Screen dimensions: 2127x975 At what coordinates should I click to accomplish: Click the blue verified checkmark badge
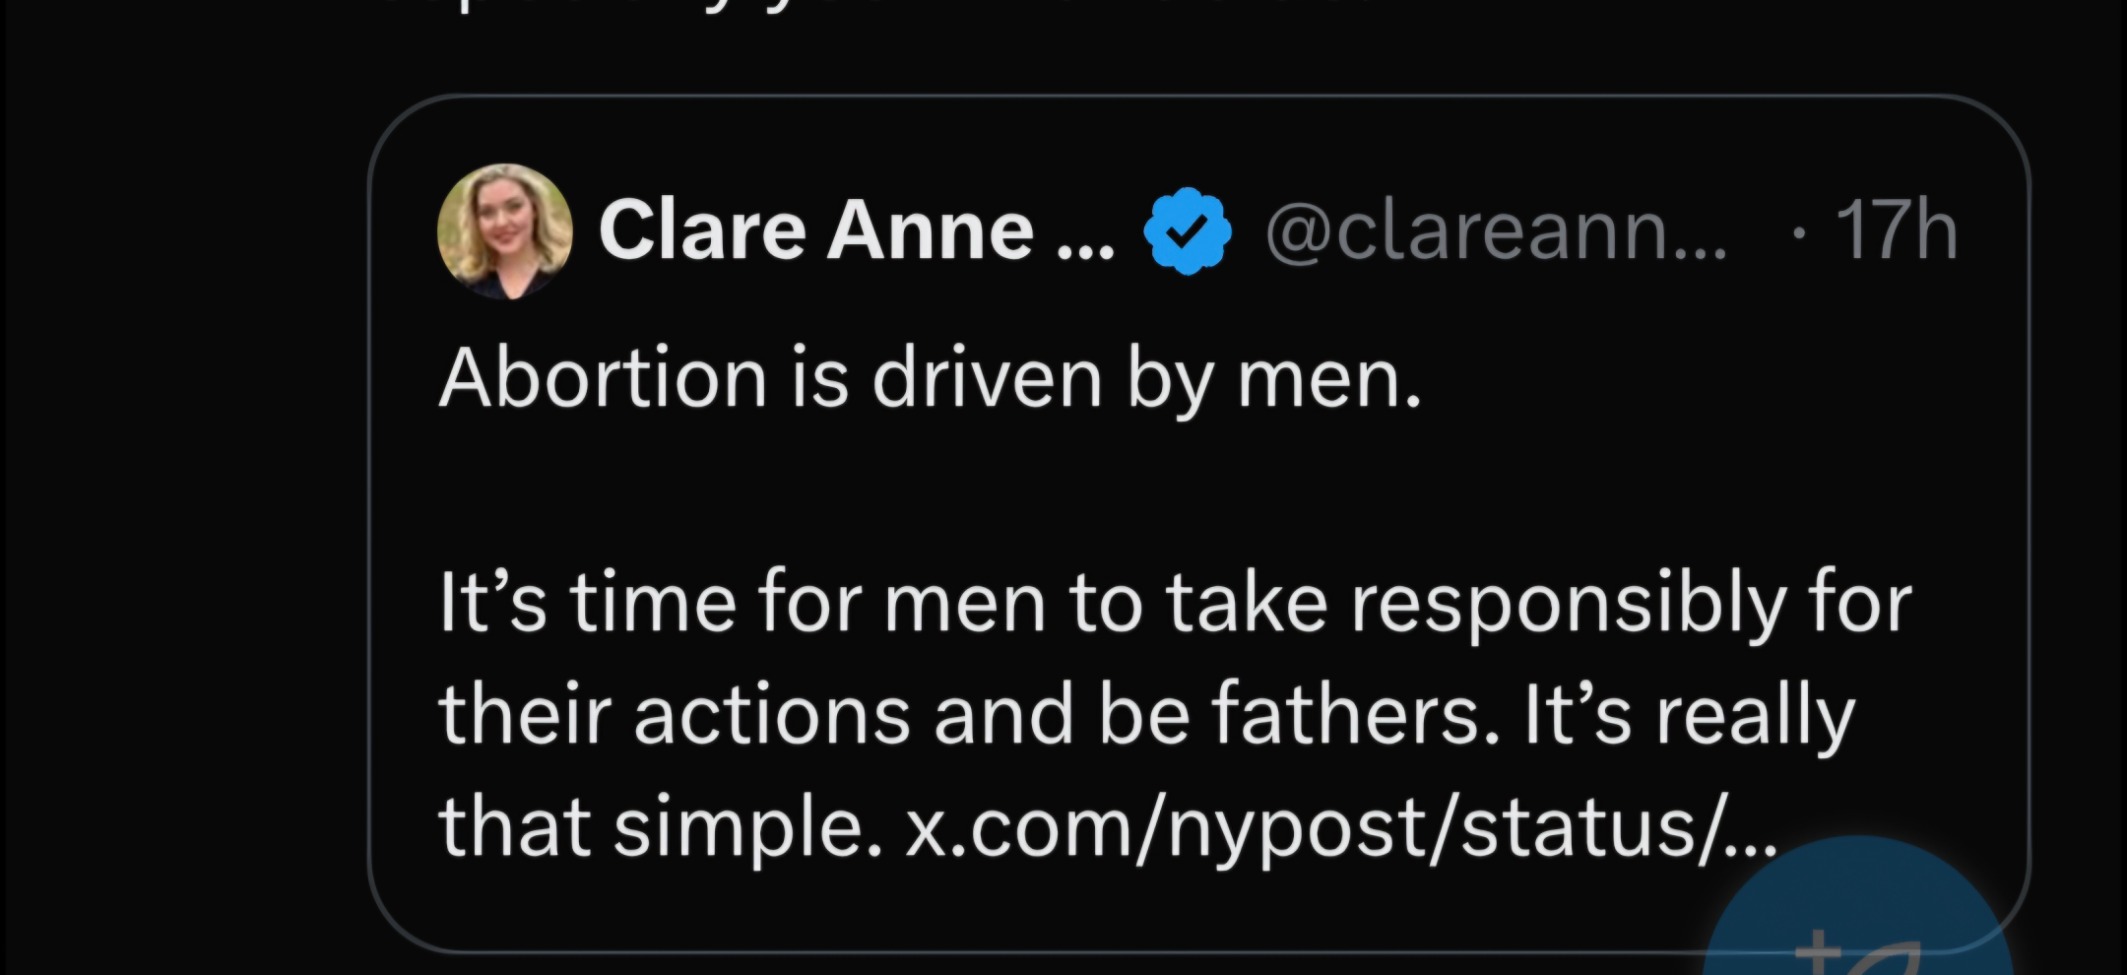[1187, 231]
